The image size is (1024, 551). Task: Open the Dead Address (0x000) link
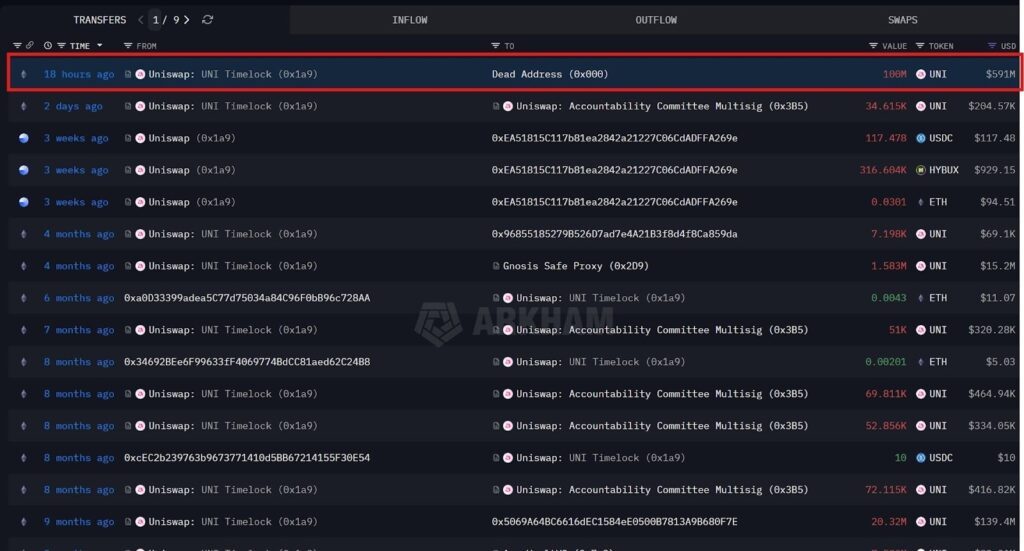click(x=549, y=74)
